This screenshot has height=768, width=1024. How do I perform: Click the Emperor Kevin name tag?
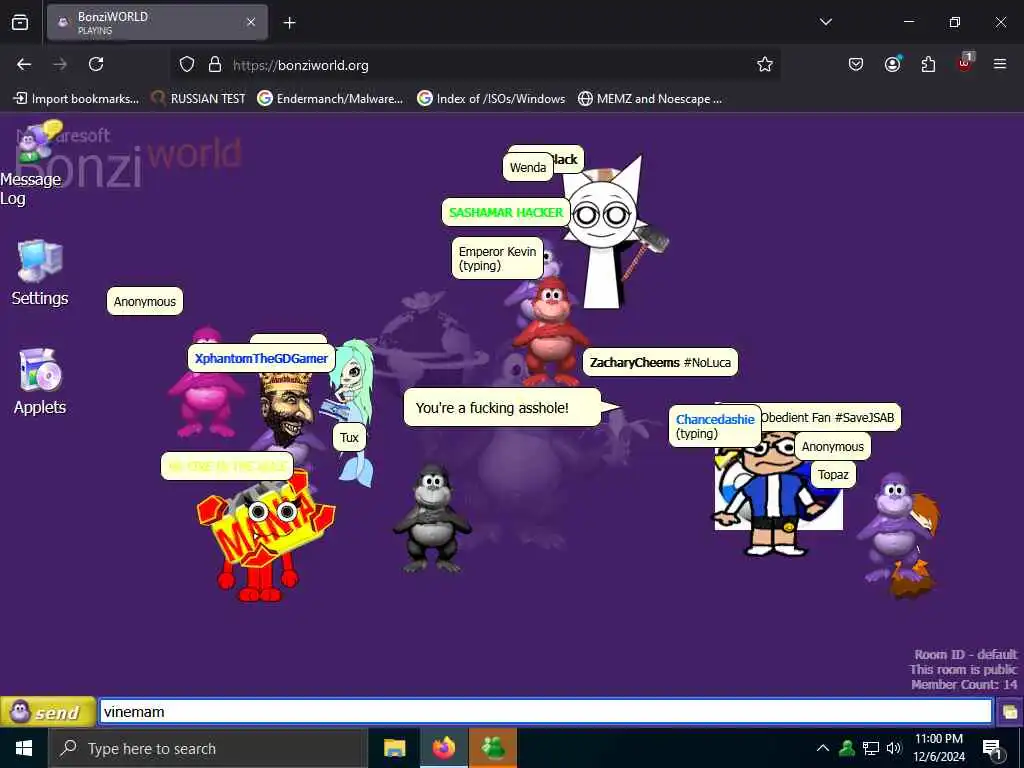pyautogui.click(x=497, y=258)
